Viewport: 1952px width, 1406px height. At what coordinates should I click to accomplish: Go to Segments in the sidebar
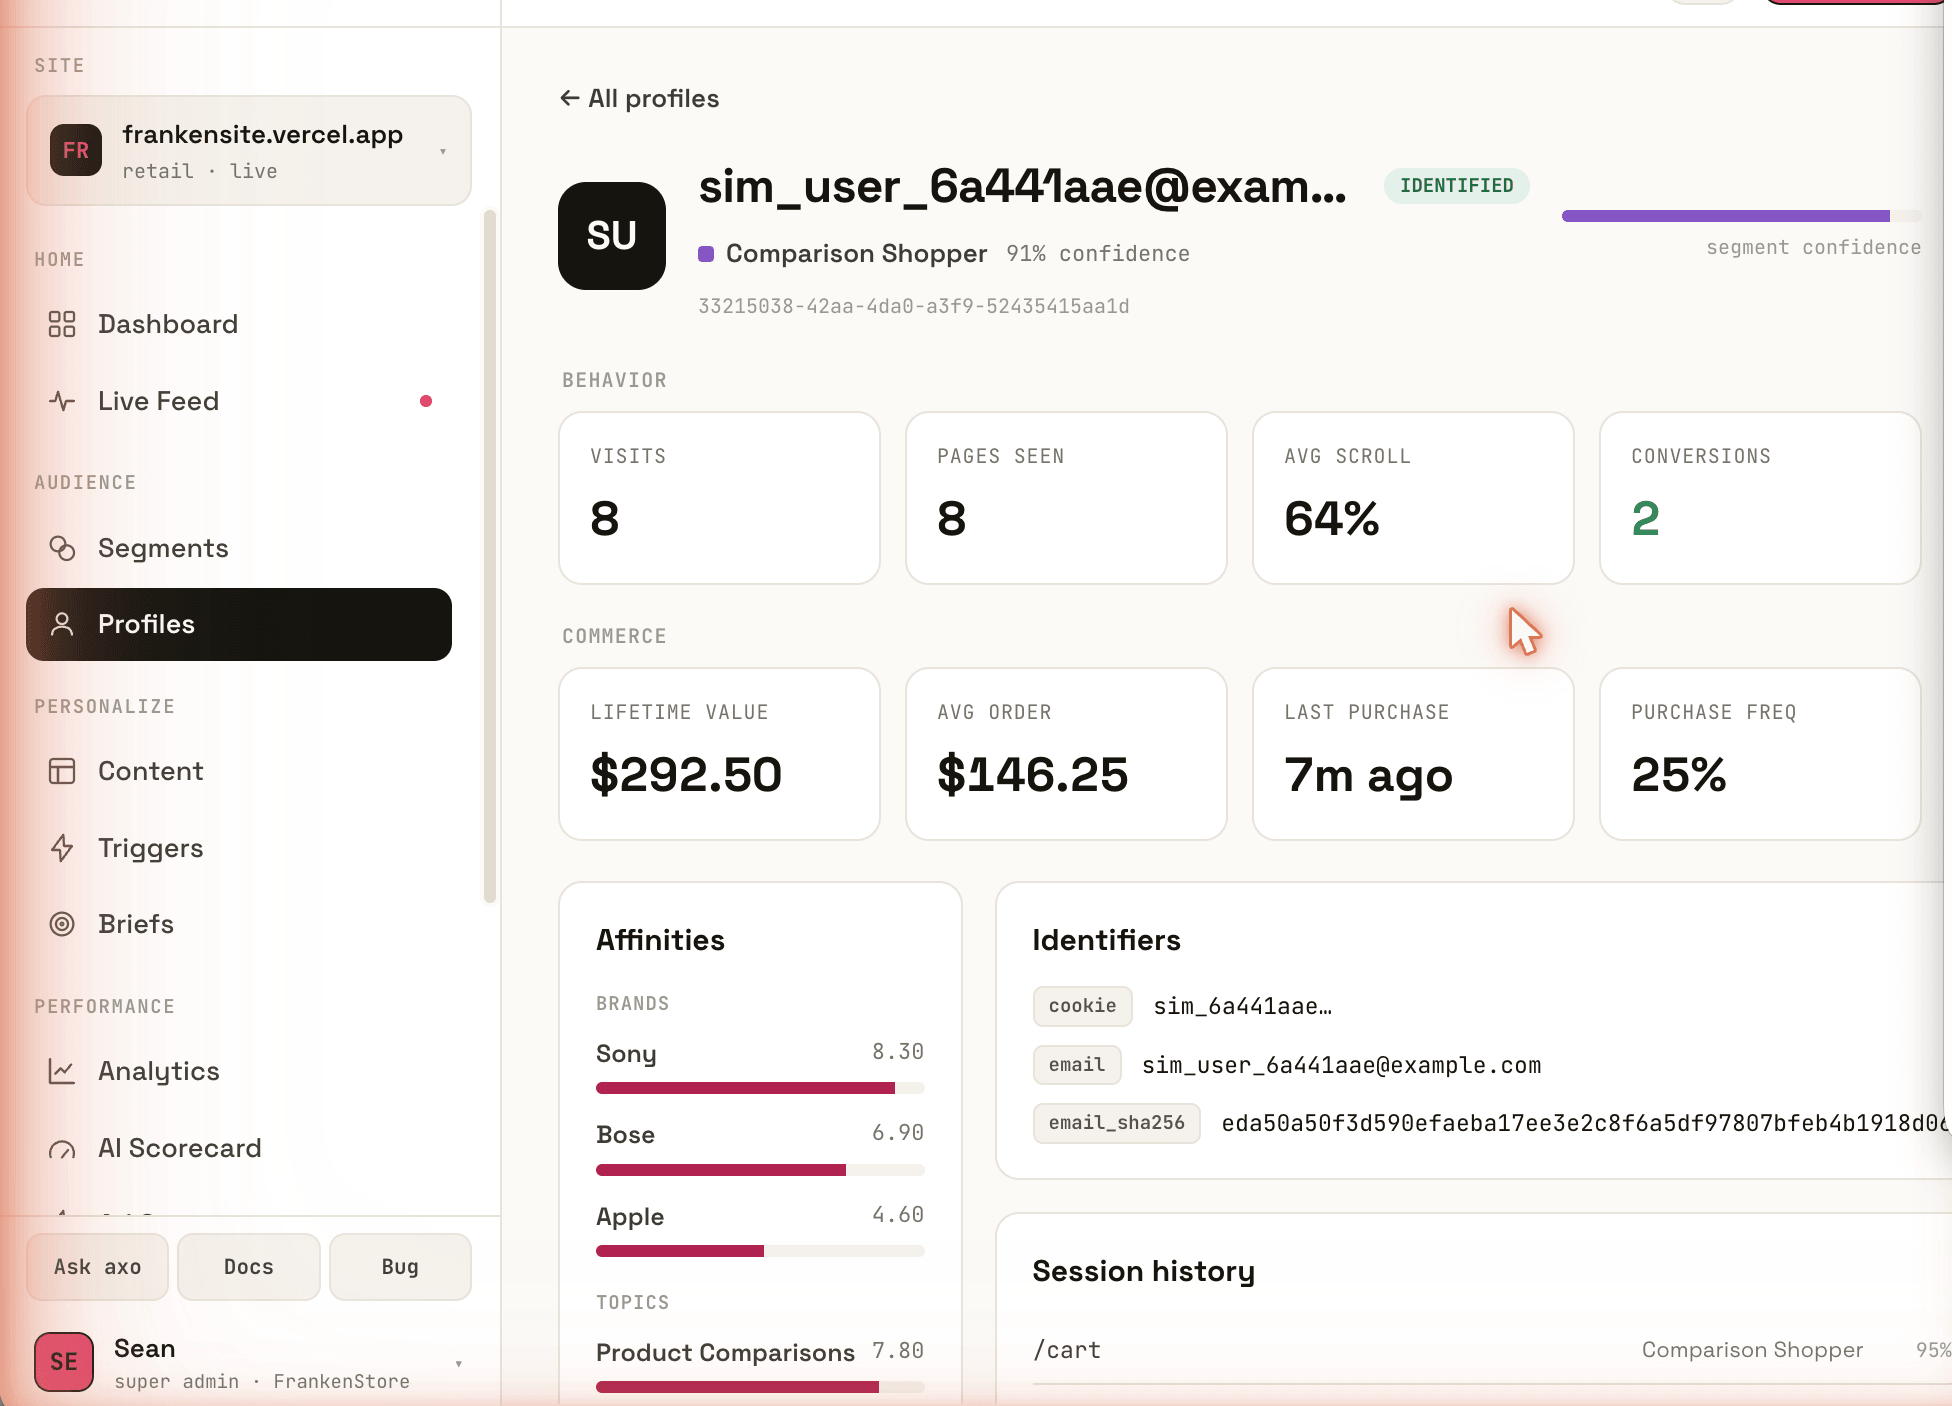click(239, 548)
